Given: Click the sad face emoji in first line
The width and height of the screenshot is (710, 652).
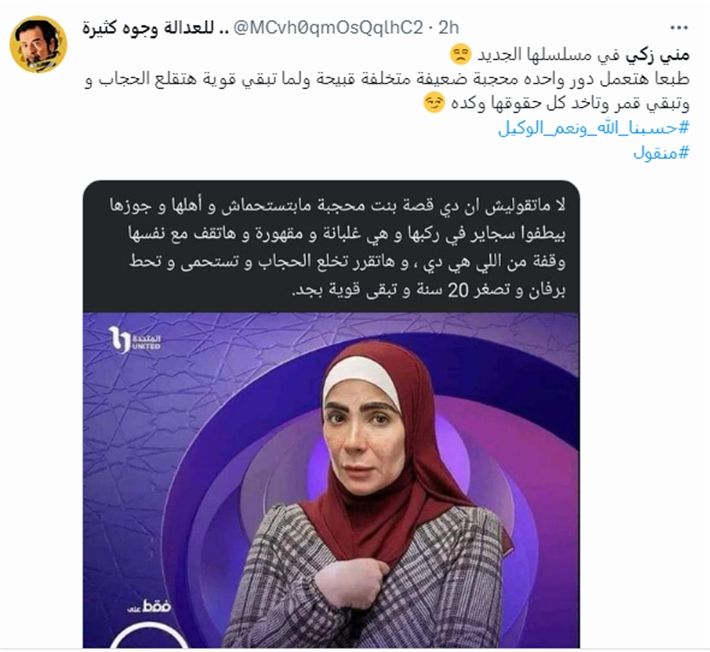Looking at the screenshot, I should [x=461, y=55].
